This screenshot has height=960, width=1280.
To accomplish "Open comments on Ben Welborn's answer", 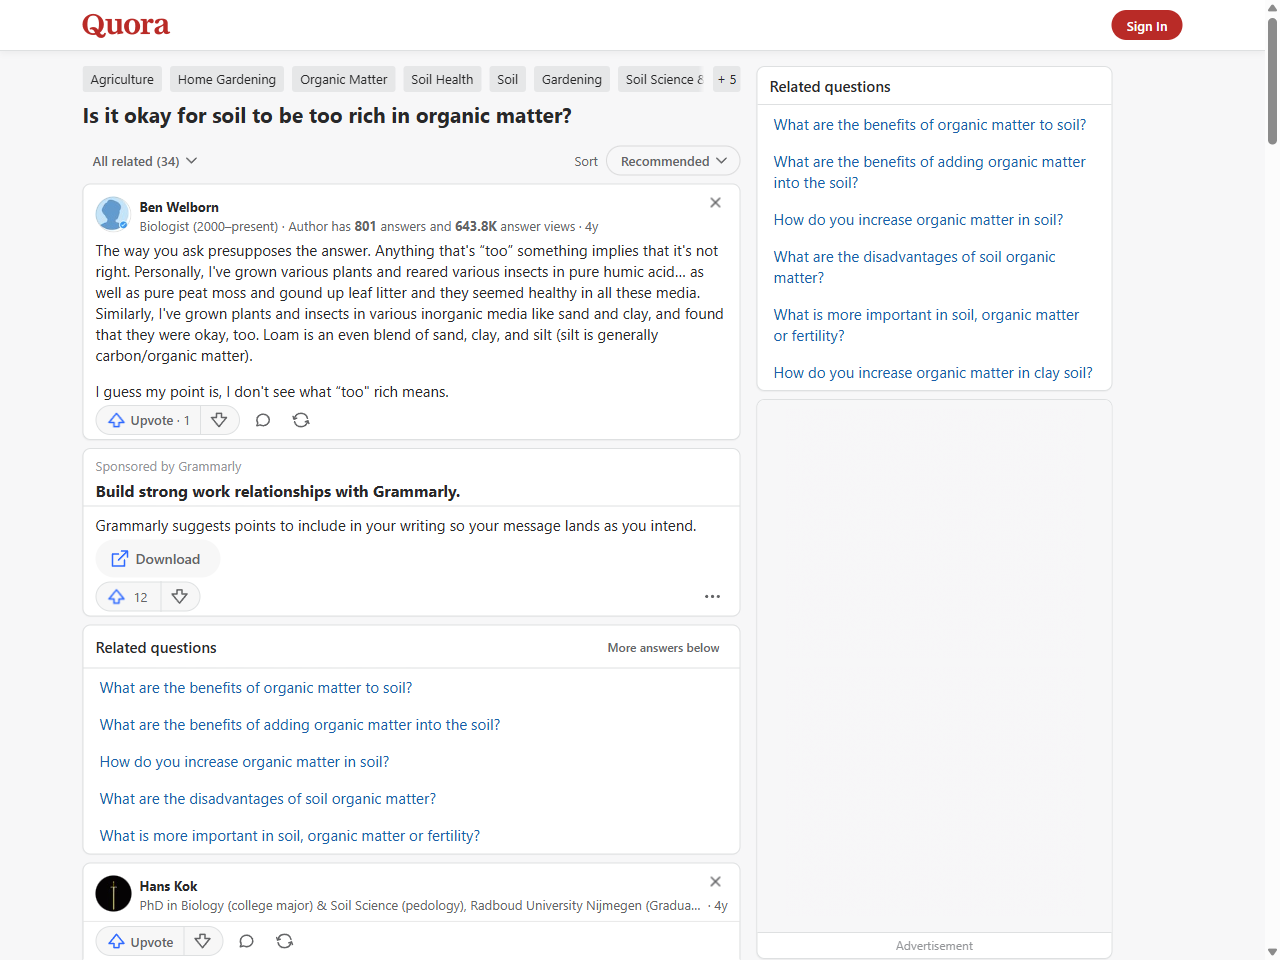I will tap(263, 420).
